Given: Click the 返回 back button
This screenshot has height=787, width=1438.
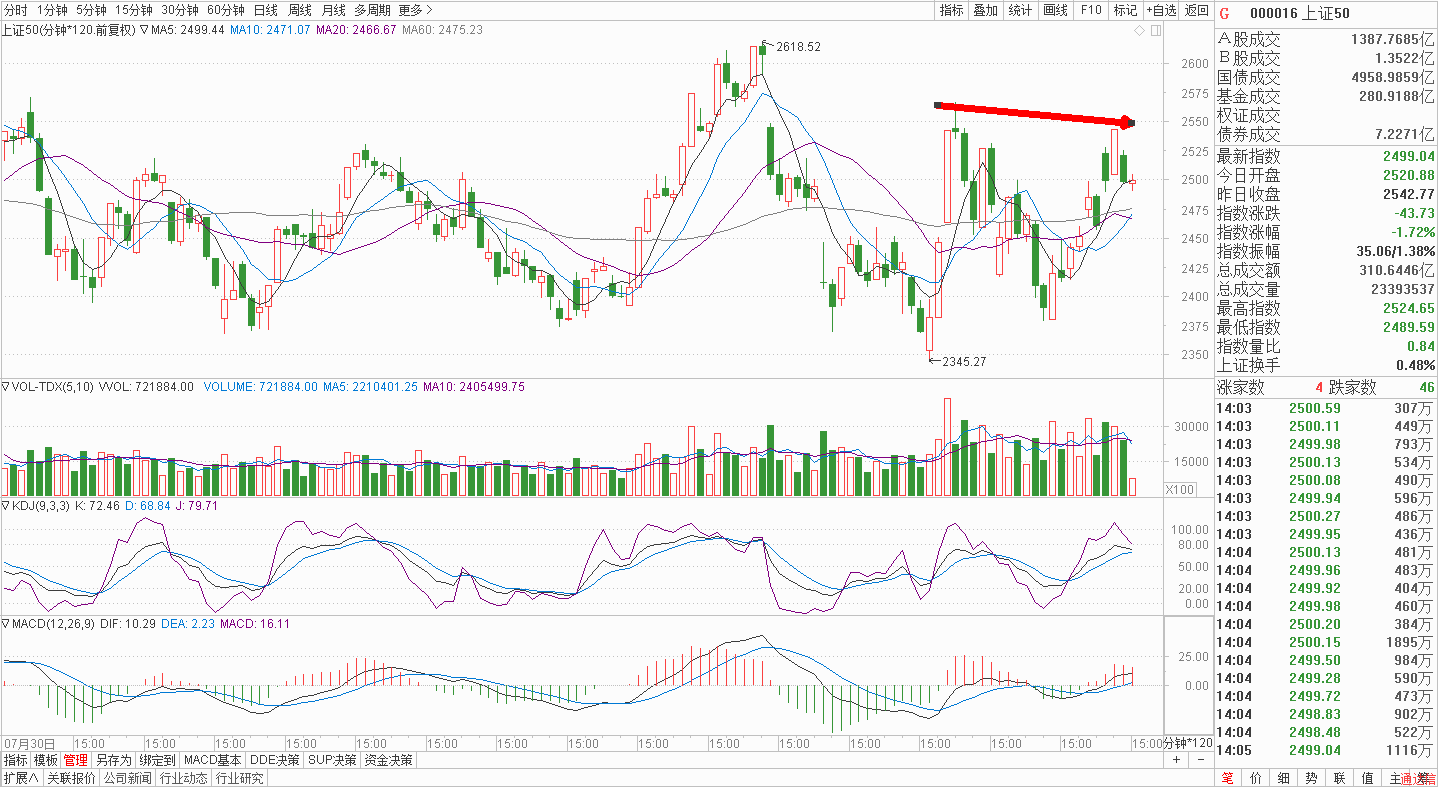Looking at the screenshot, I should (x=1196, y=10).
